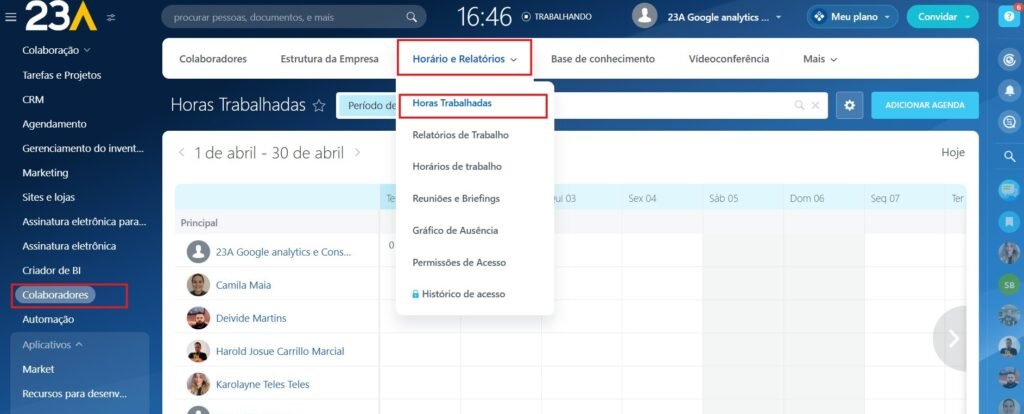The image size is (1024, 414).
Task: Open Gerenciamento do inventário in sidebar
Action: tap(83, 148)
